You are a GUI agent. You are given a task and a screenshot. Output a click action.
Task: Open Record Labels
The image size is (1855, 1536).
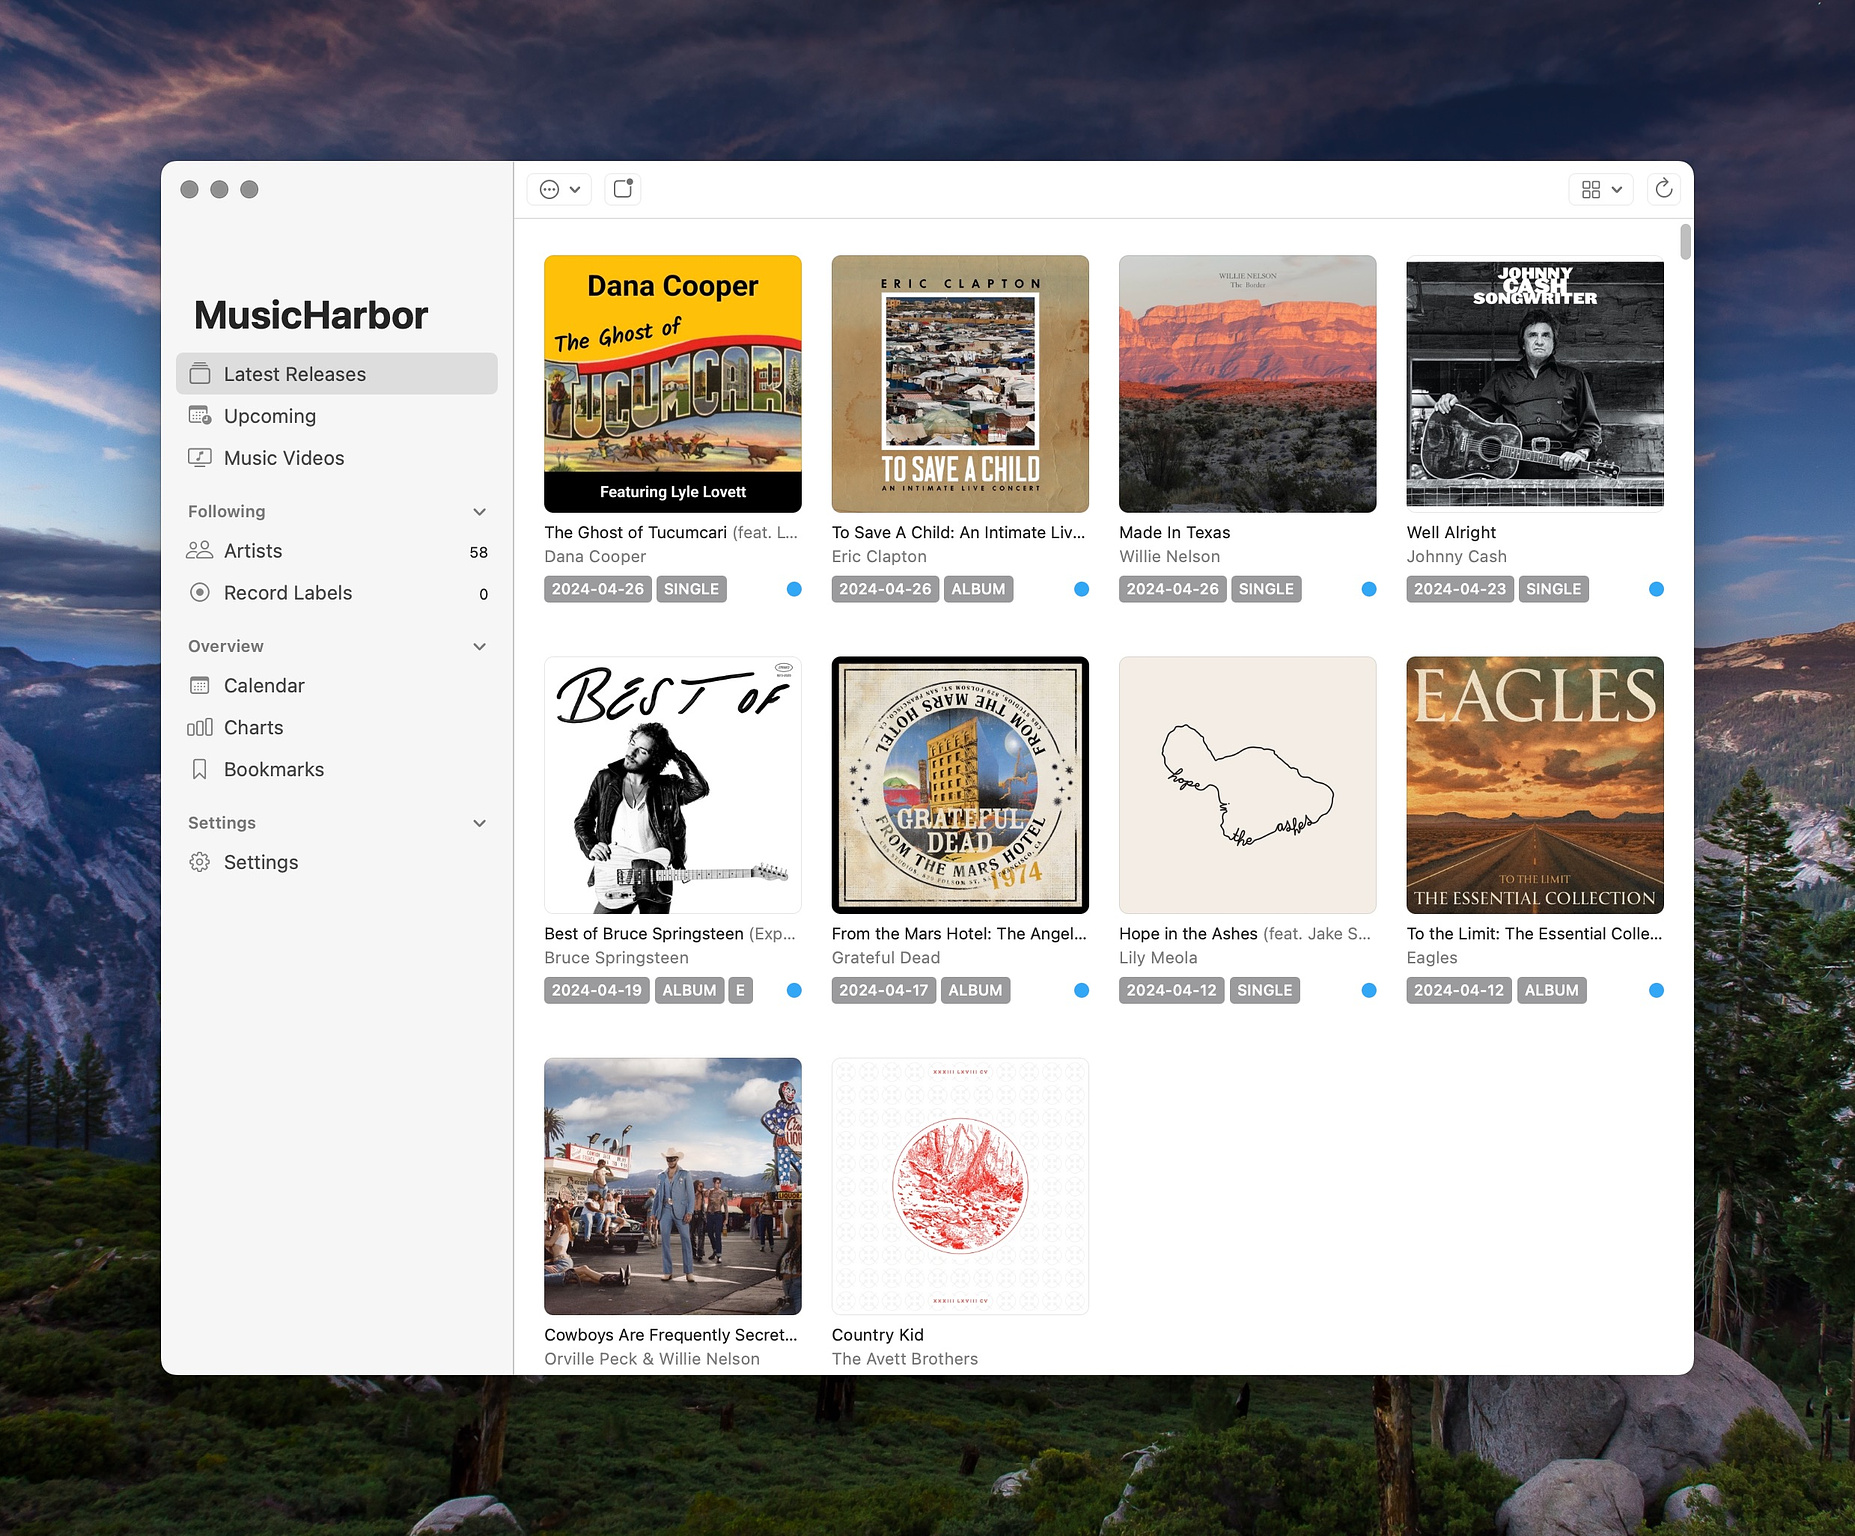tap(337, 593)
